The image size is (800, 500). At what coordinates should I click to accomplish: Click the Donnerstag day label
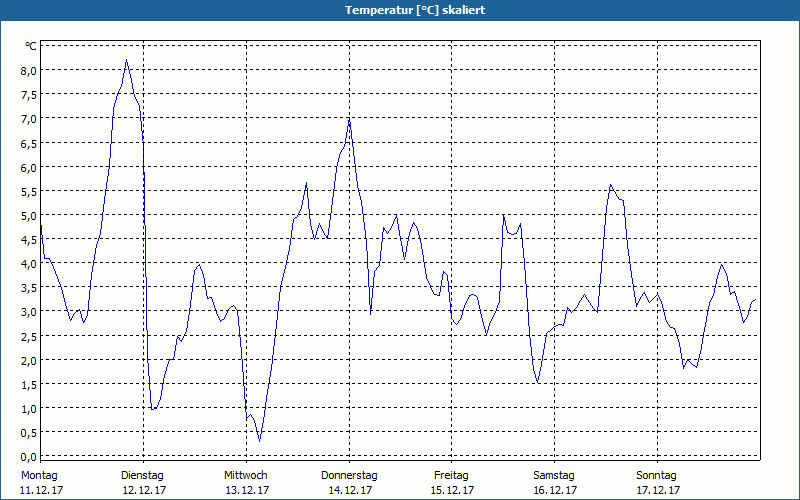tap(349, 475)
